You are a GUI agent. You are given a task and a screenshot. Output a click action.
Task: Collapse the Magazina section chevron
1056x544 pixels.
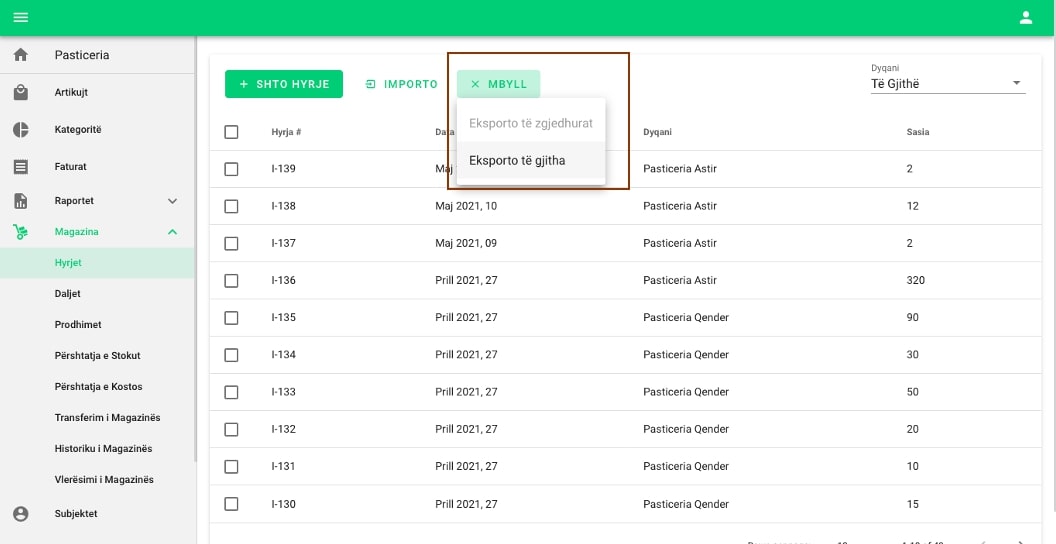(x=172, y=232)
